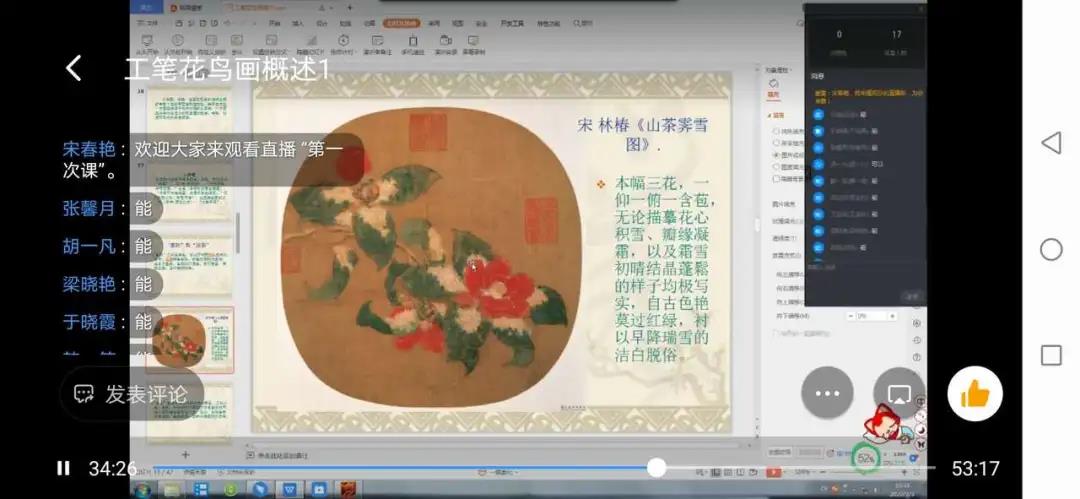1080x499 pixels.
Task: Select the 图片或纹理填充 radio in properties panel
Action: 776,154
